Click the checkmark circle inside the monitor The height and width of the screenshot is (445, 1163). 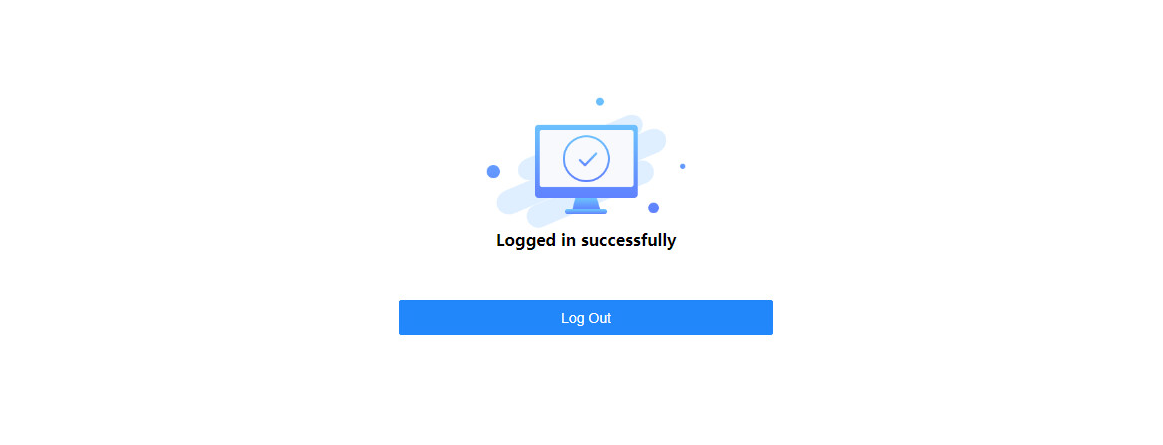click(586, 159)
